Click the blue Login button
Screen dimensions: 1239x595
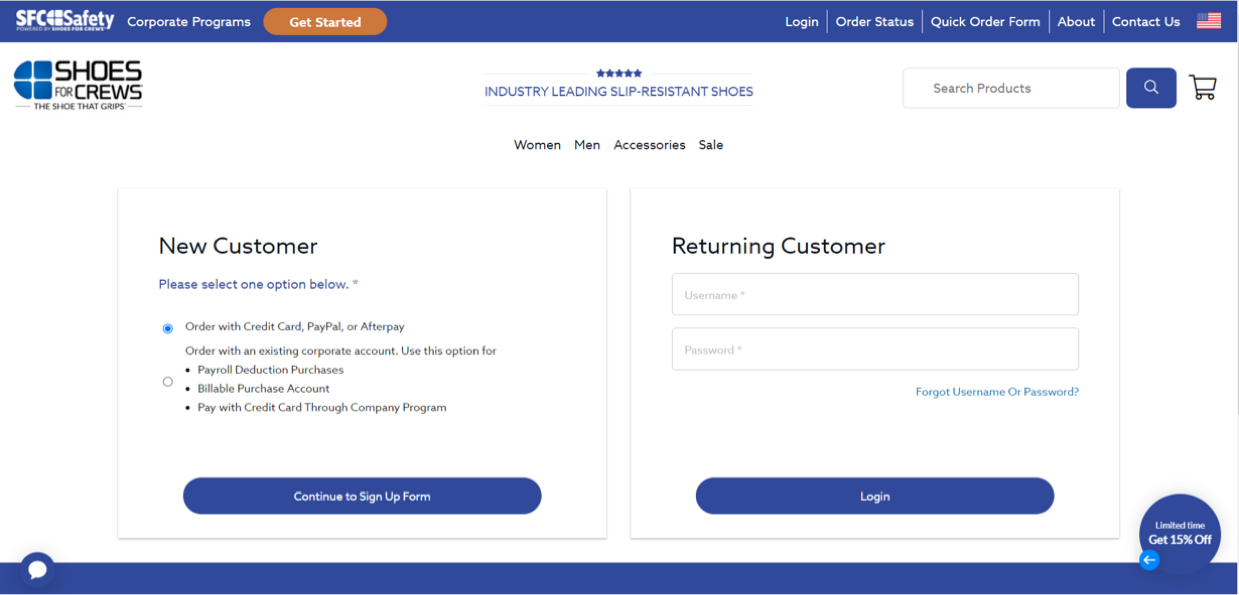[875, 496]
